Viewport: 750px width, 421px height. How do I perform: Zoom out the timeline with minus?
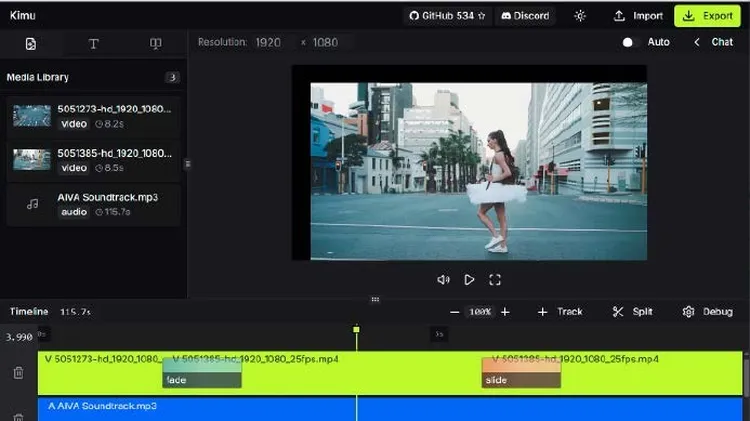click(455, 312)
